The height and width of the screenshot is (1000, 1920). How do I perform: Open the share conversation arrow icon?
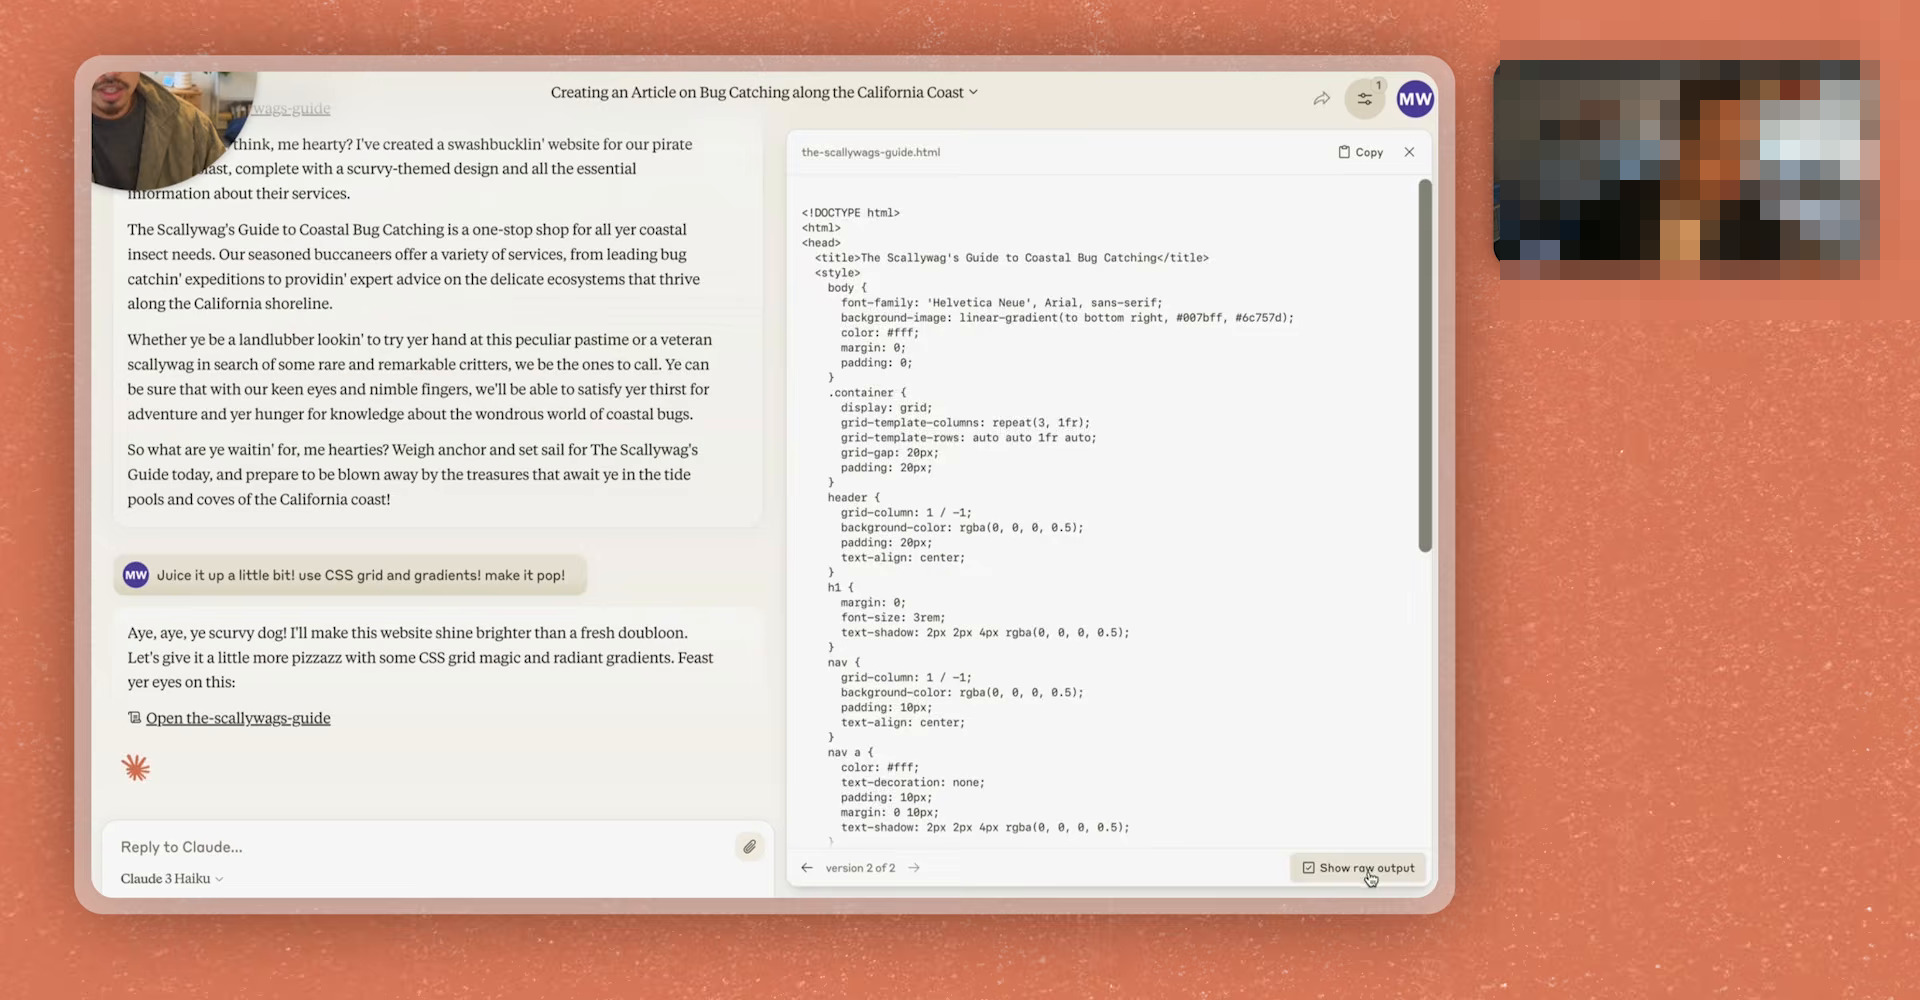point(1321,98)
